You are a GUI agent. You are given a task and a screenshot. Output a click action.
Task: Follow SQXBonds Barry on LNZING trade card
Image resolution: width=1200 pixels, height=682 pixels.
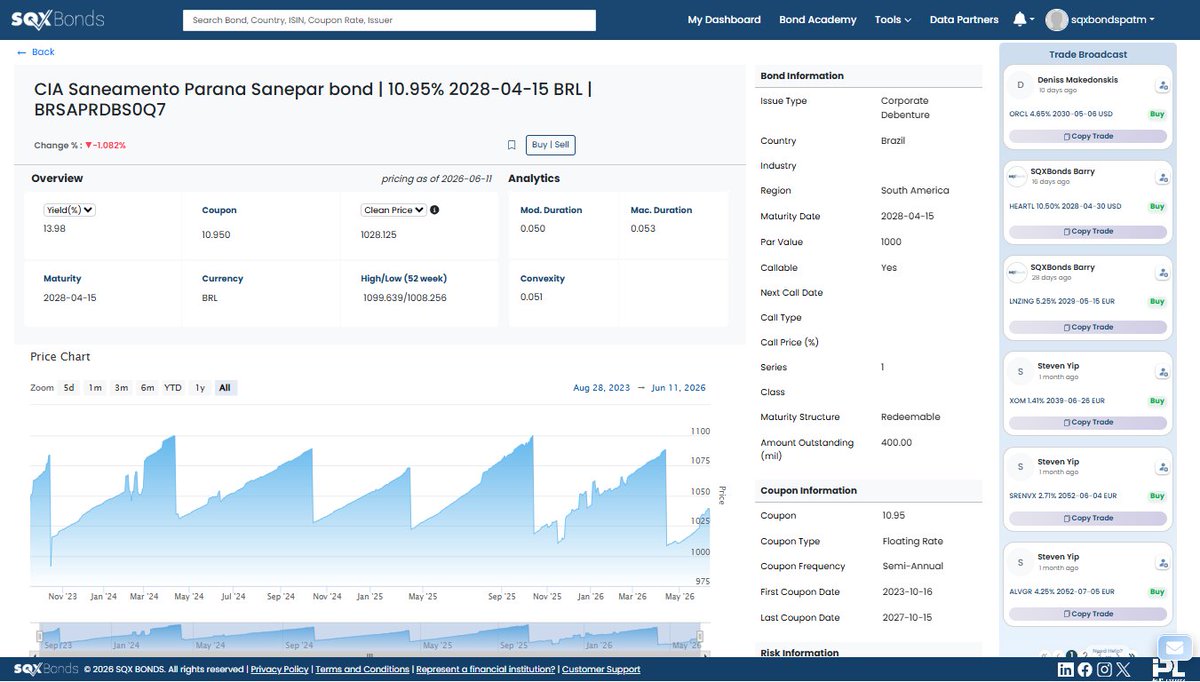point(1162,274)
